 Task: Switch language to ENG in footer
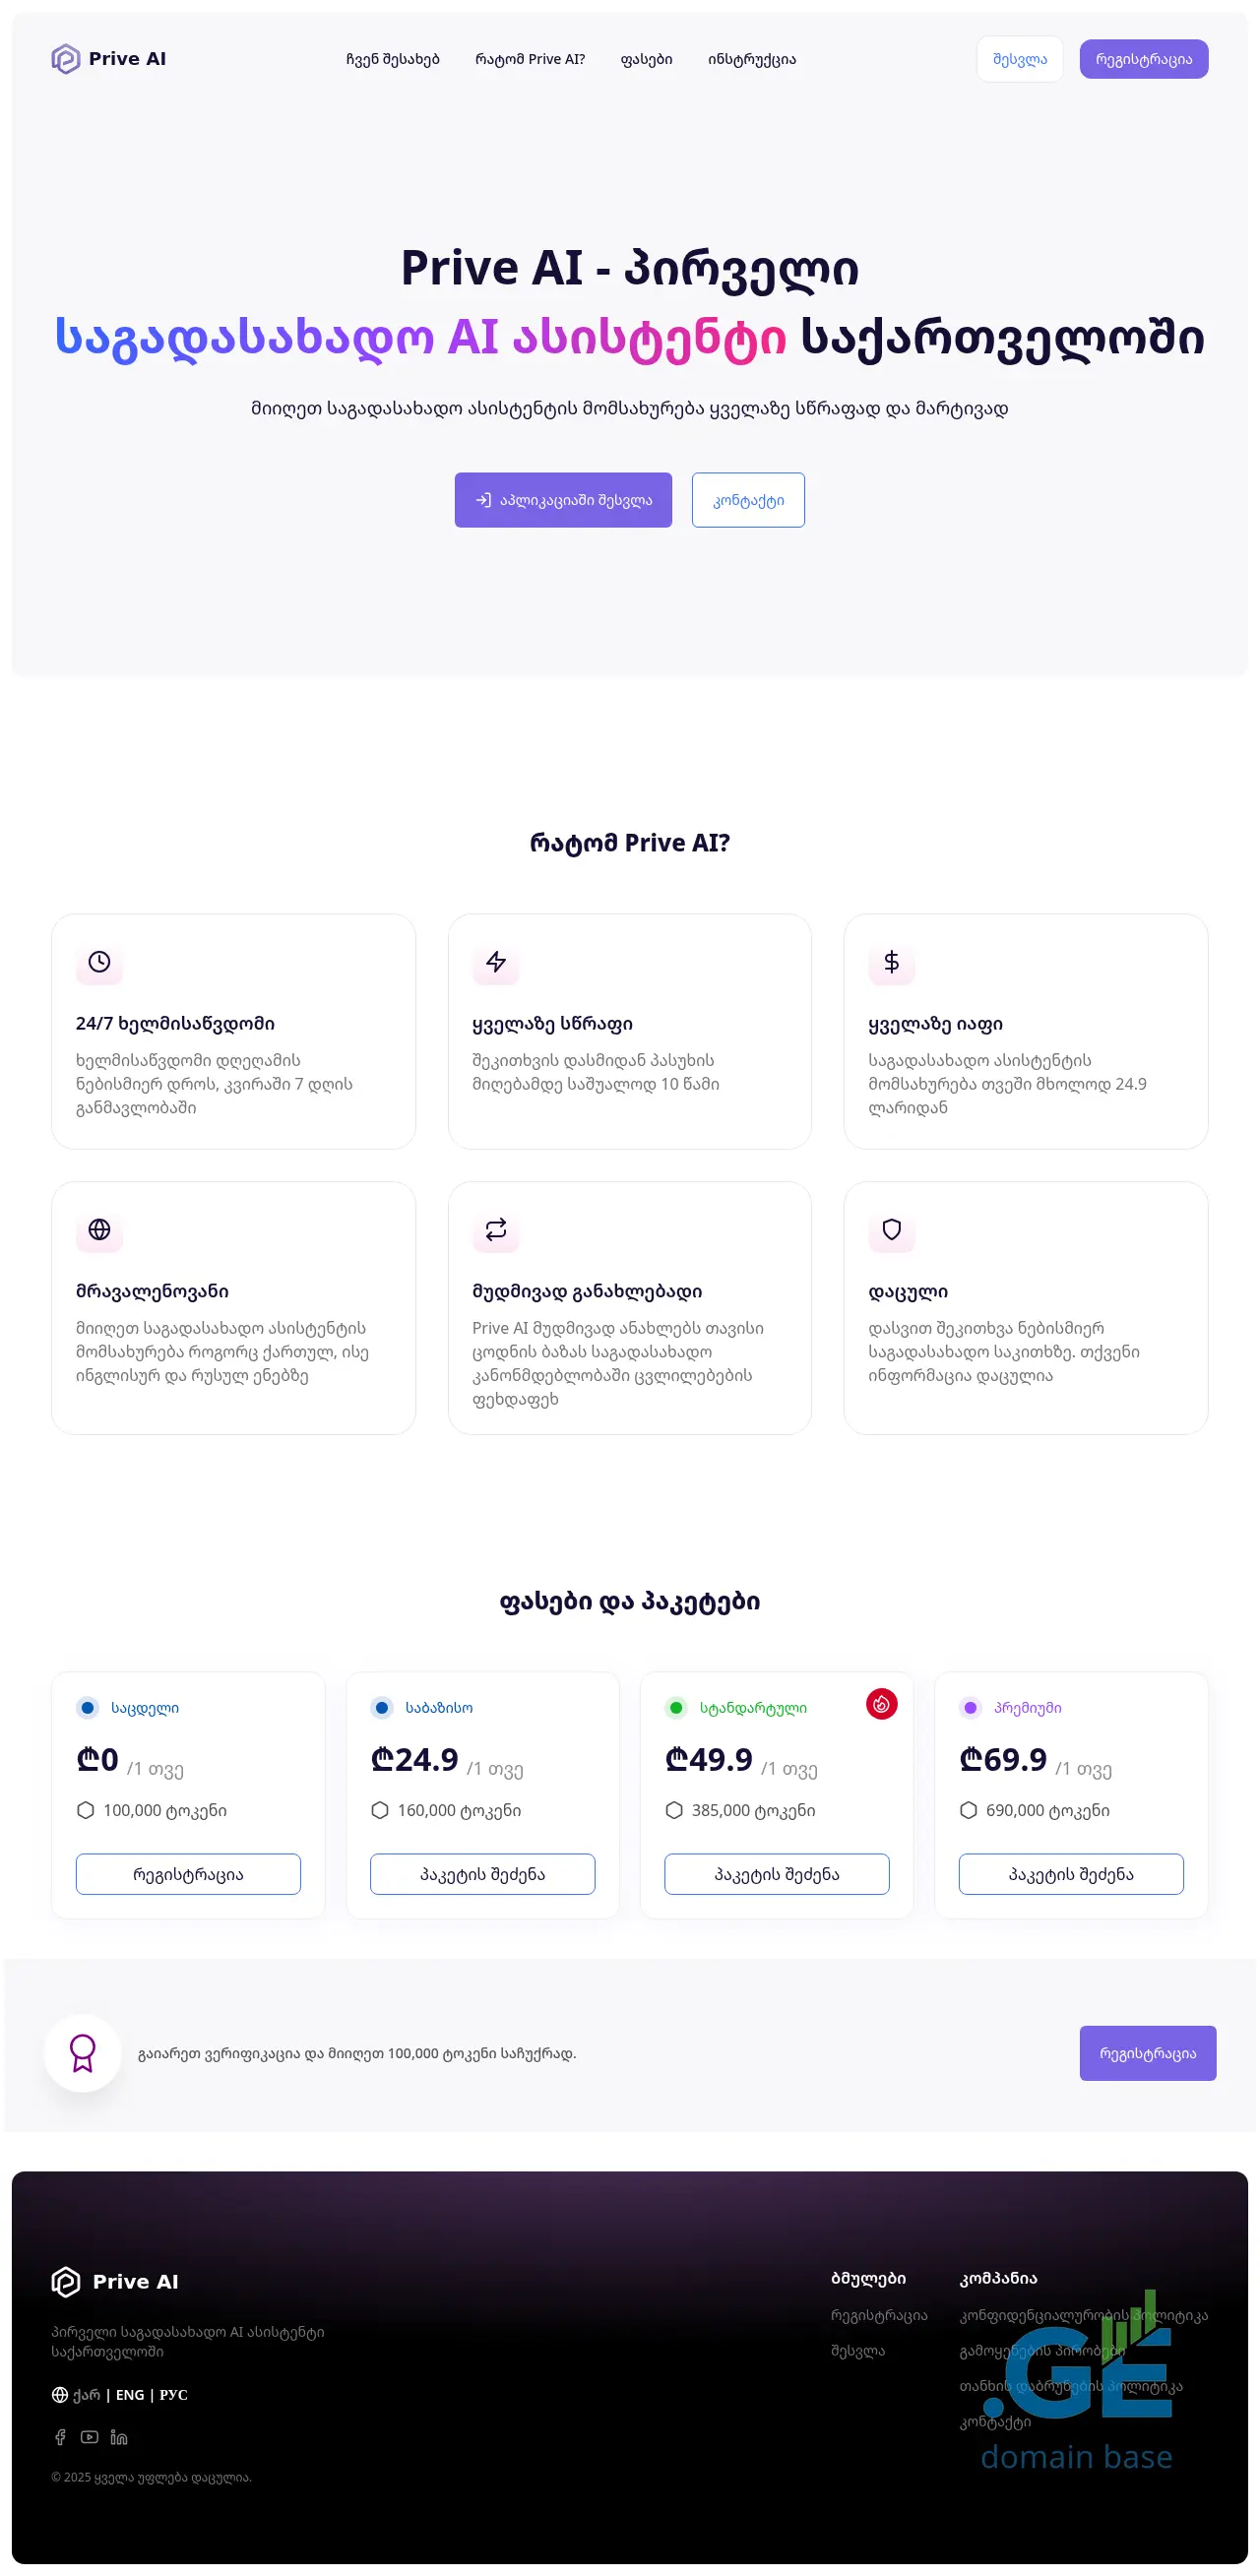[130, 2395]
